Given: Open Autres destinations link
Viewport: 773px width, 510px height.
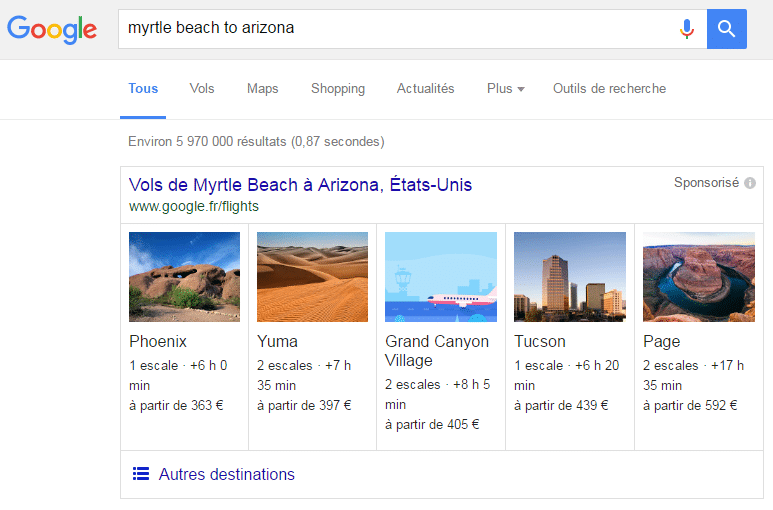Looking at the screenshot, I should [227, 474].
